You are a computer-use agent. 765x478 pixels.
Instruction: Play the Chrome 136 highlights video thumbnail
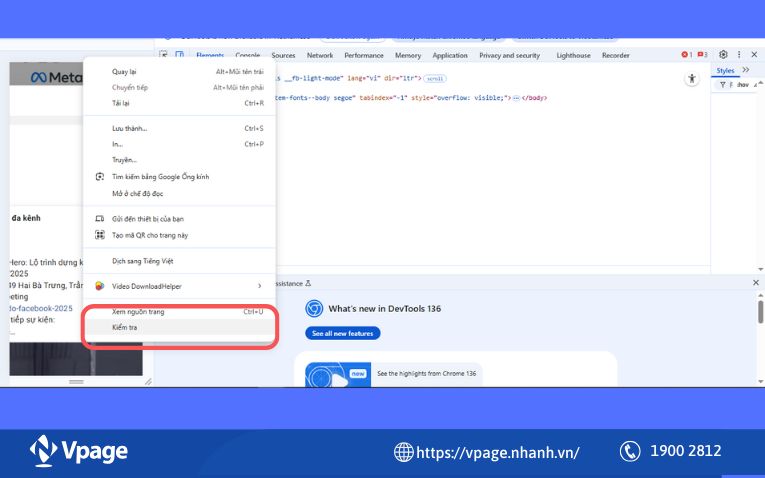(338, 375)
